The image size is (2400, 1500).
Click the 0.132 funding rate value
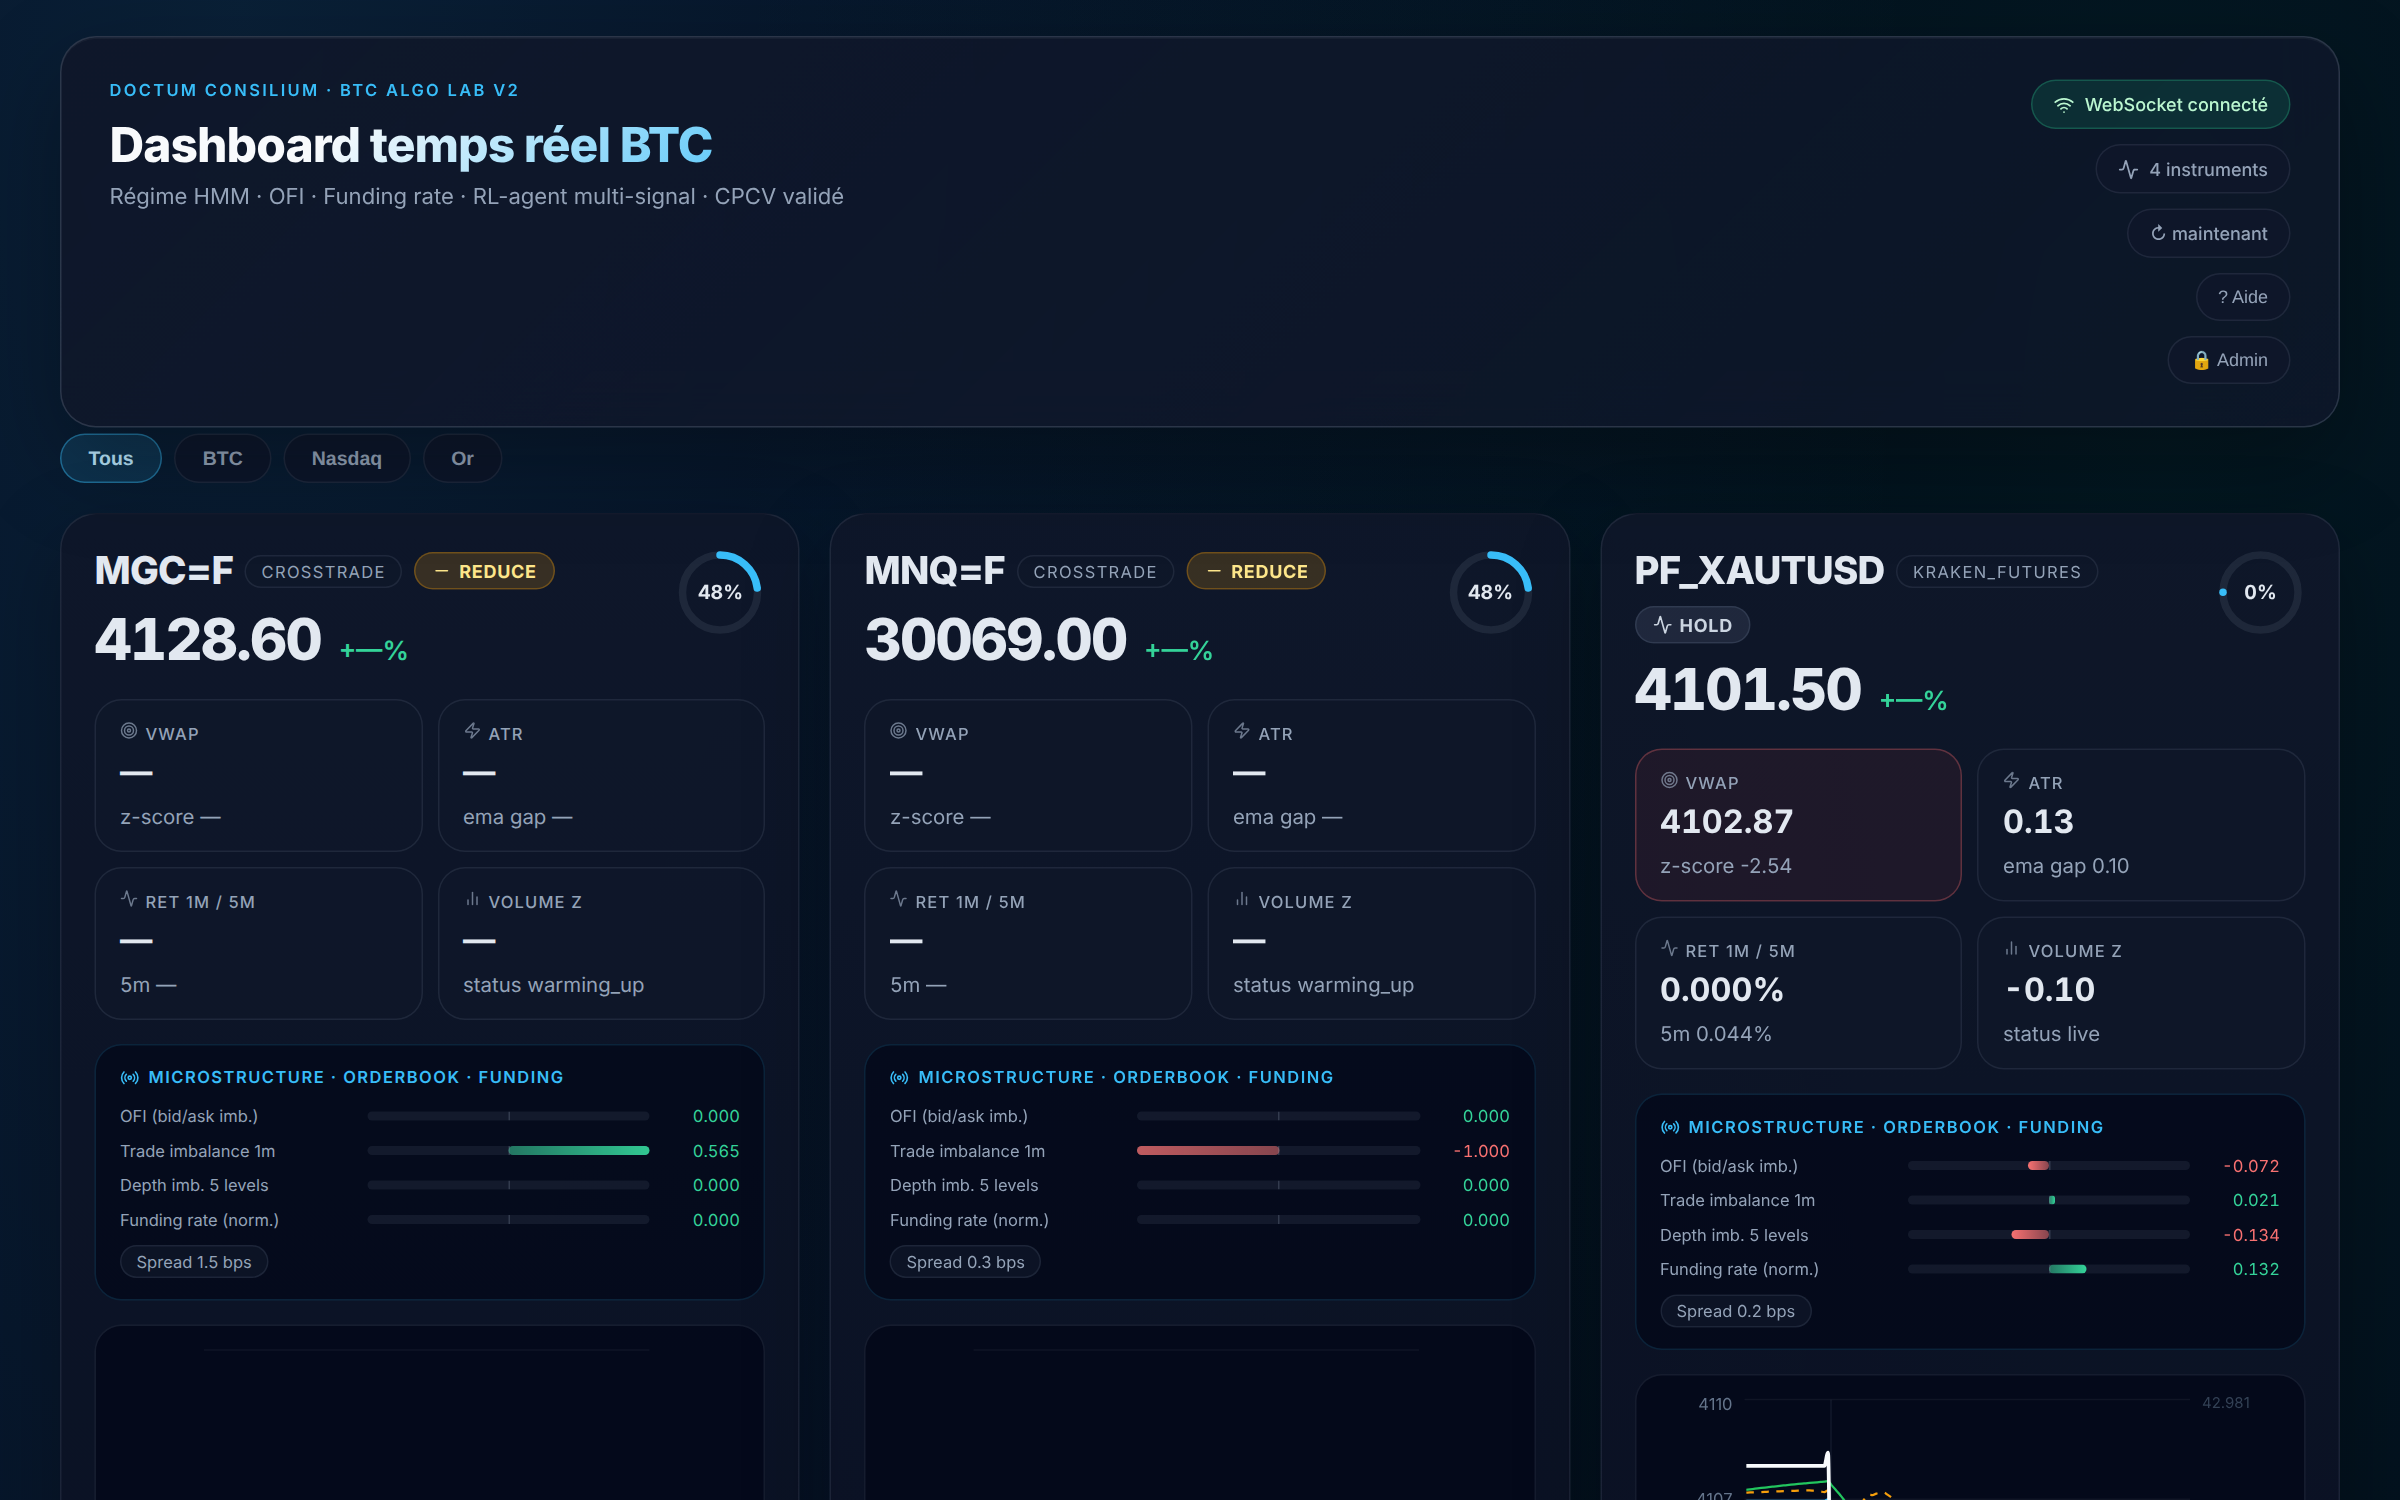2256,1269
